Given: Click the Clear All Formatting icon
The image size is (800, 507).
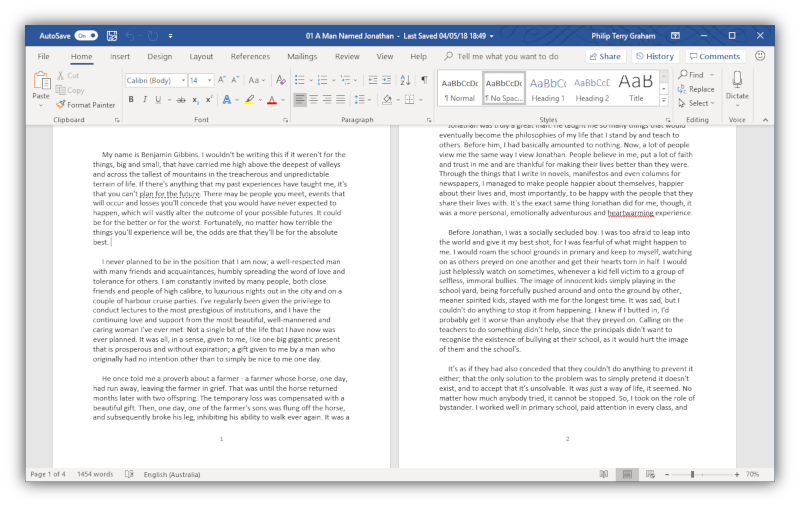Looking at the screenshot, I should pos(280,80).
